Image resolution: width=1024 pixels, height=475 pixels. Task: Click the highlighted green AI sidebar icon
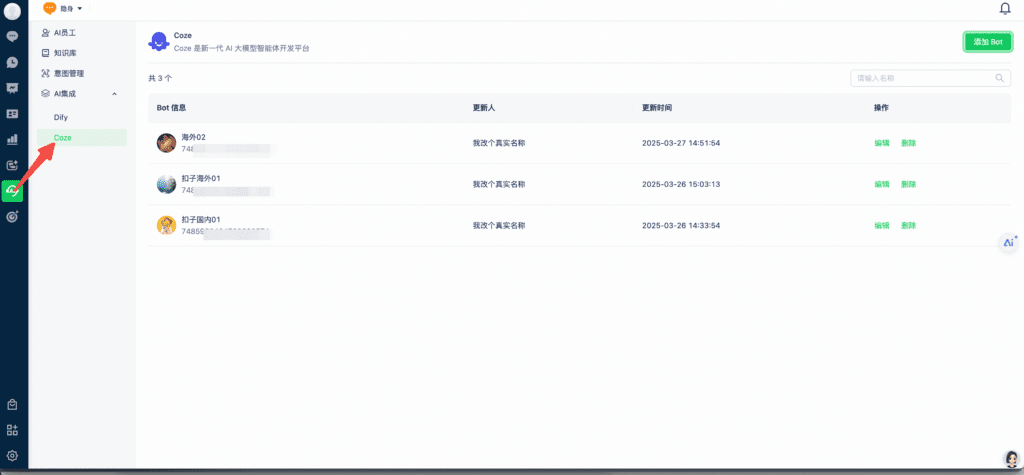pos(12,191)
